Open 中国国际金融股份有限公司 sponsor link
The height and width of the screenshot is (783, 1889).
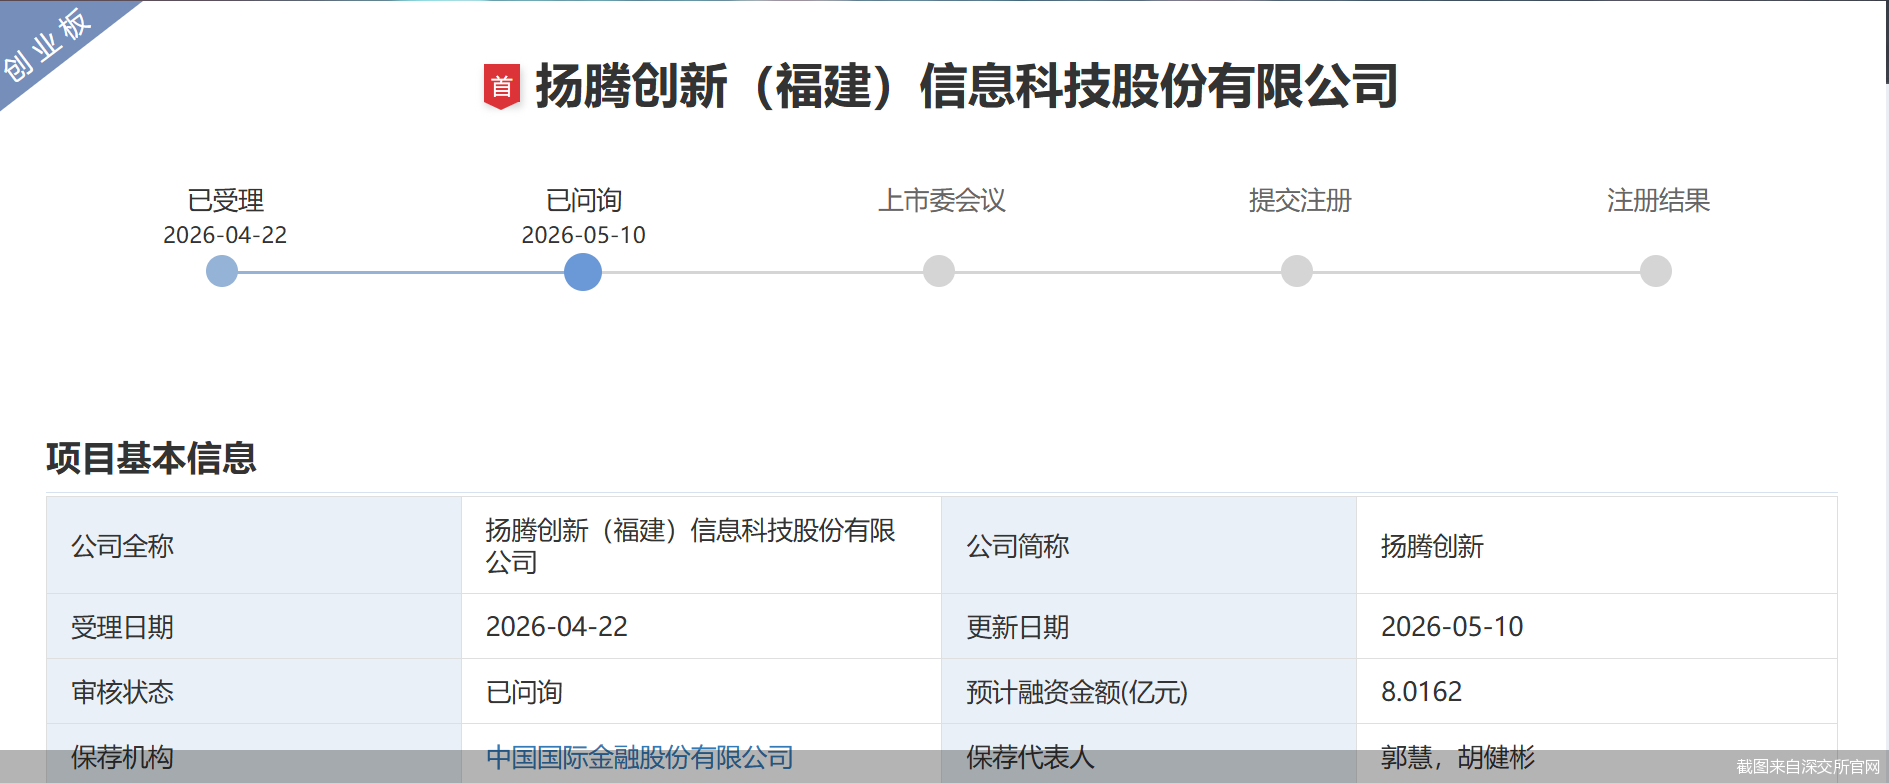tap(640, 757)
